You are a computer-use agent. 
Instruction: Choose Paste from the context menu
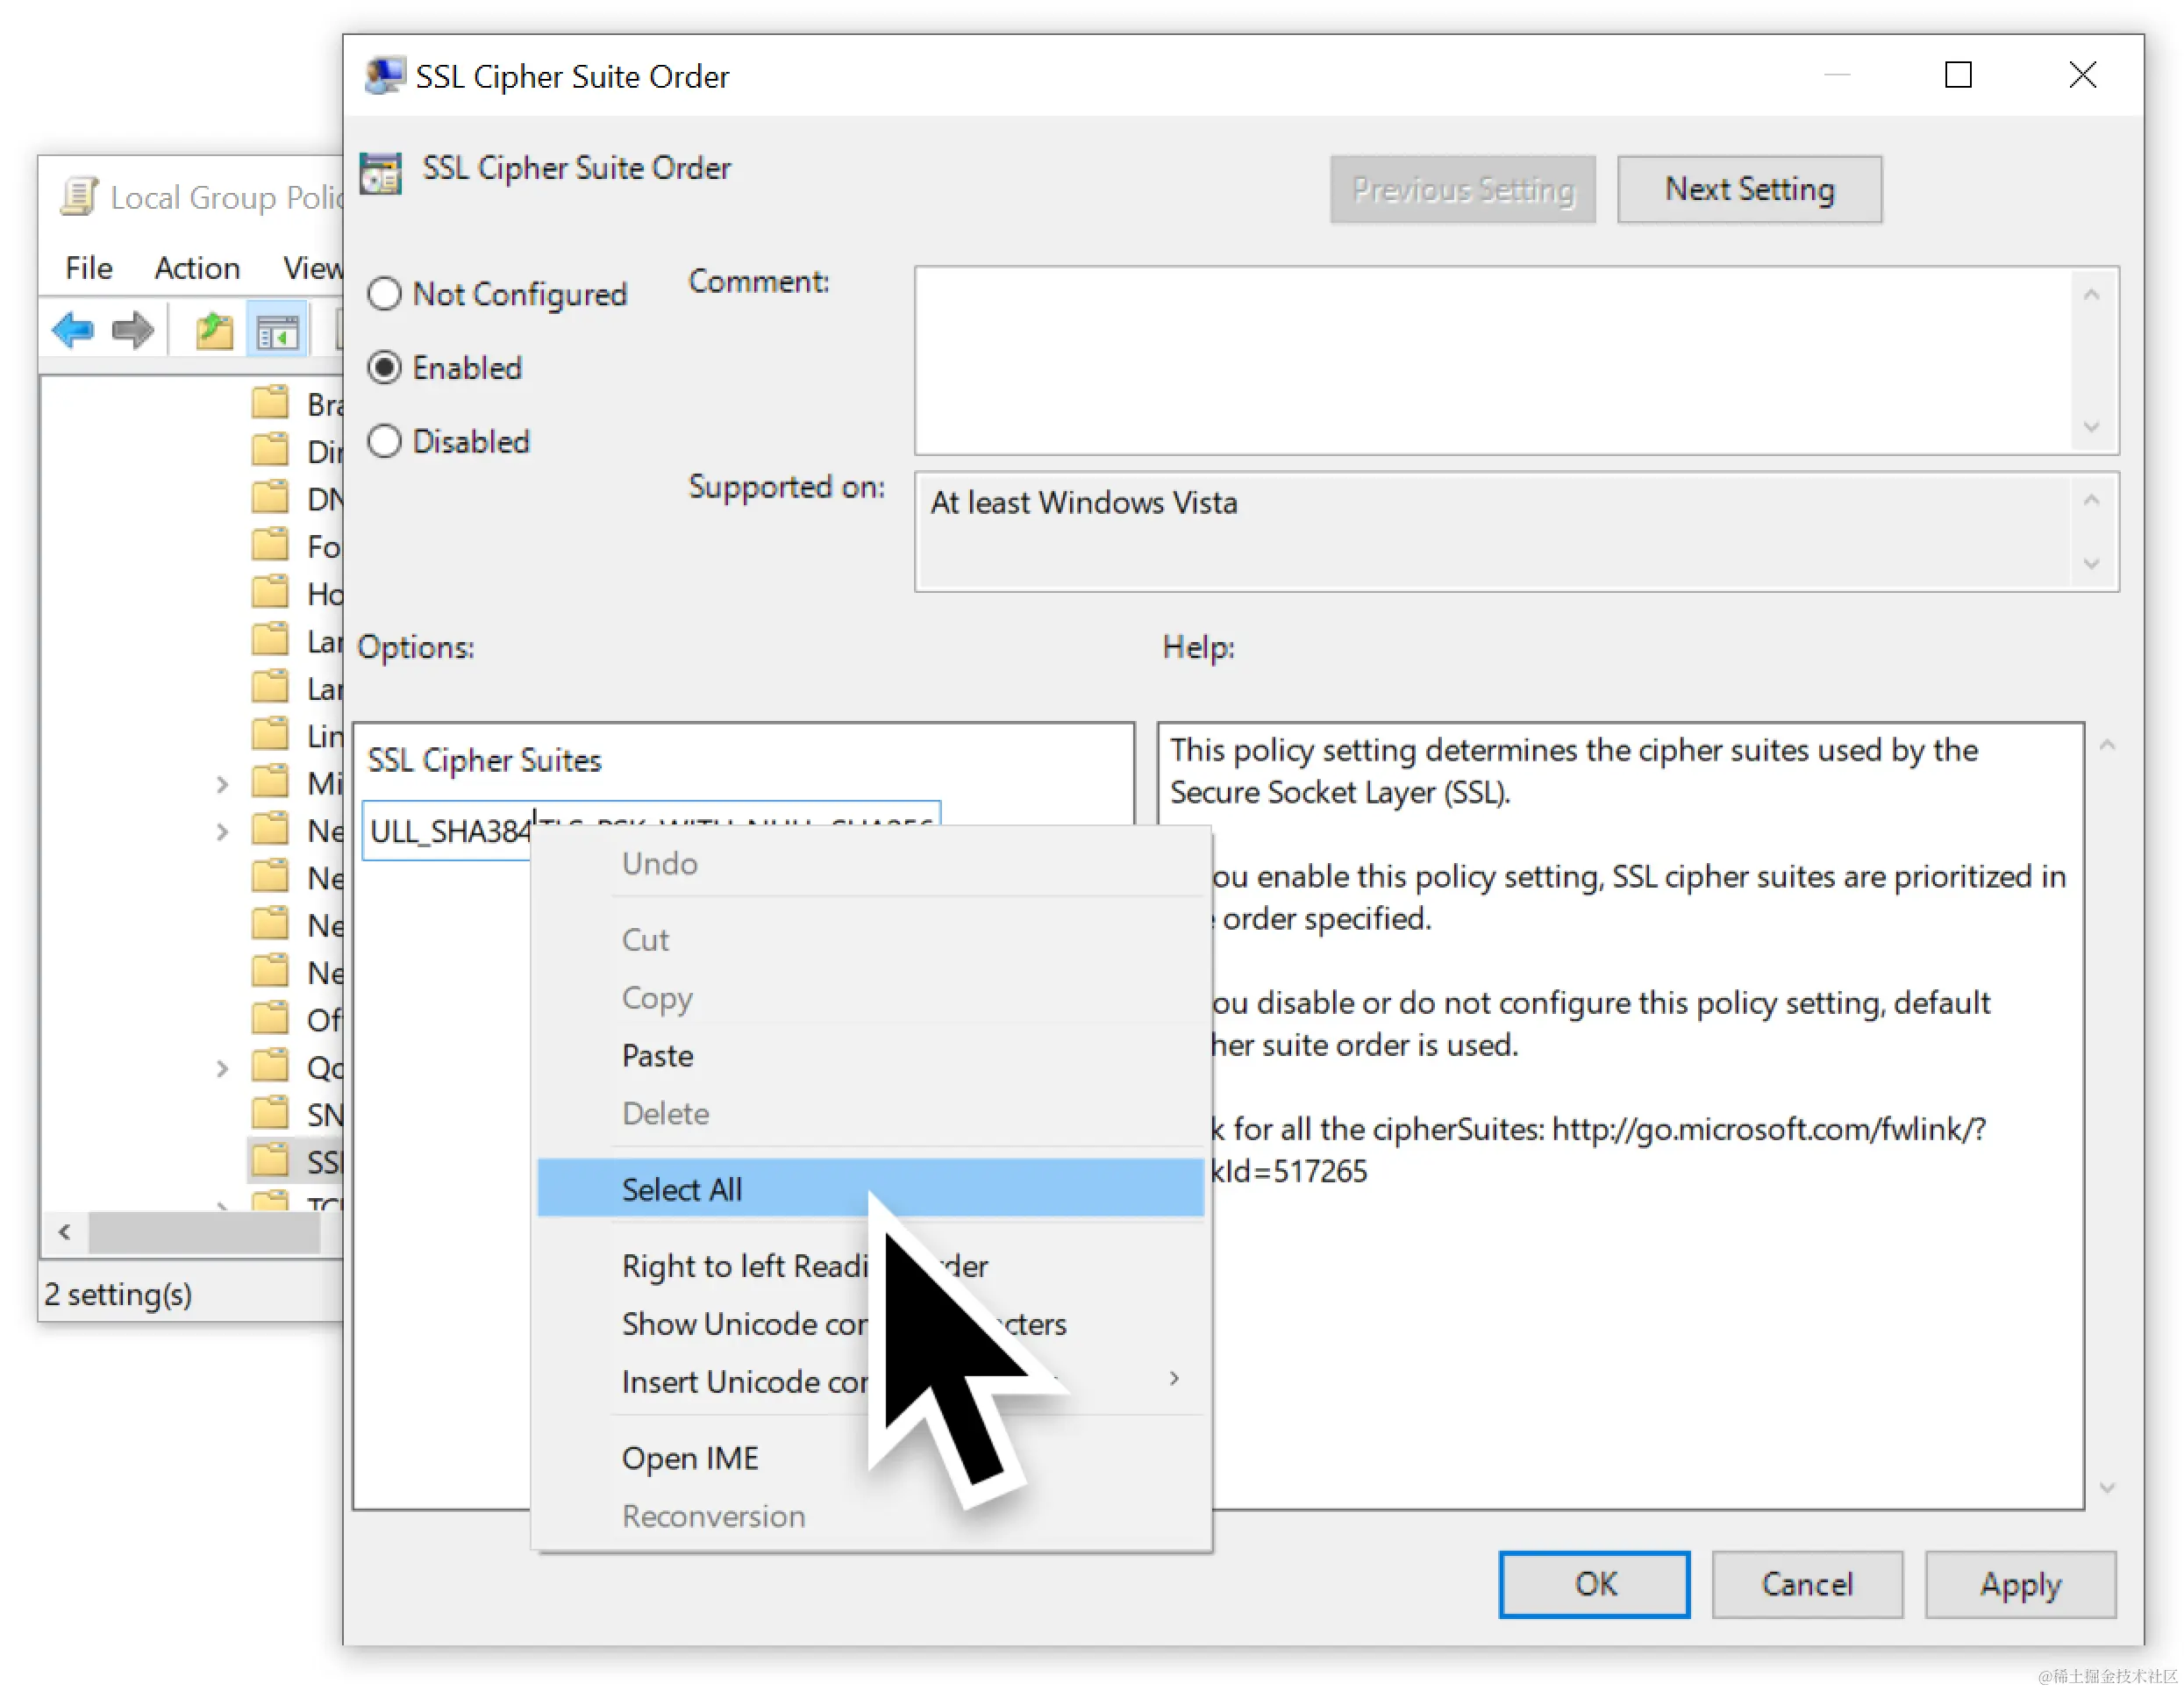[657, 1056]
